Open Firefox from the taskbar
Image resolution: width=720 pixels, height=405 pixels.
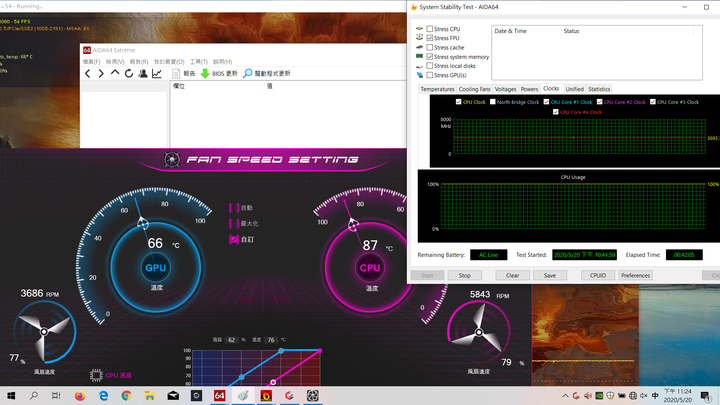(x=80, y=396)
